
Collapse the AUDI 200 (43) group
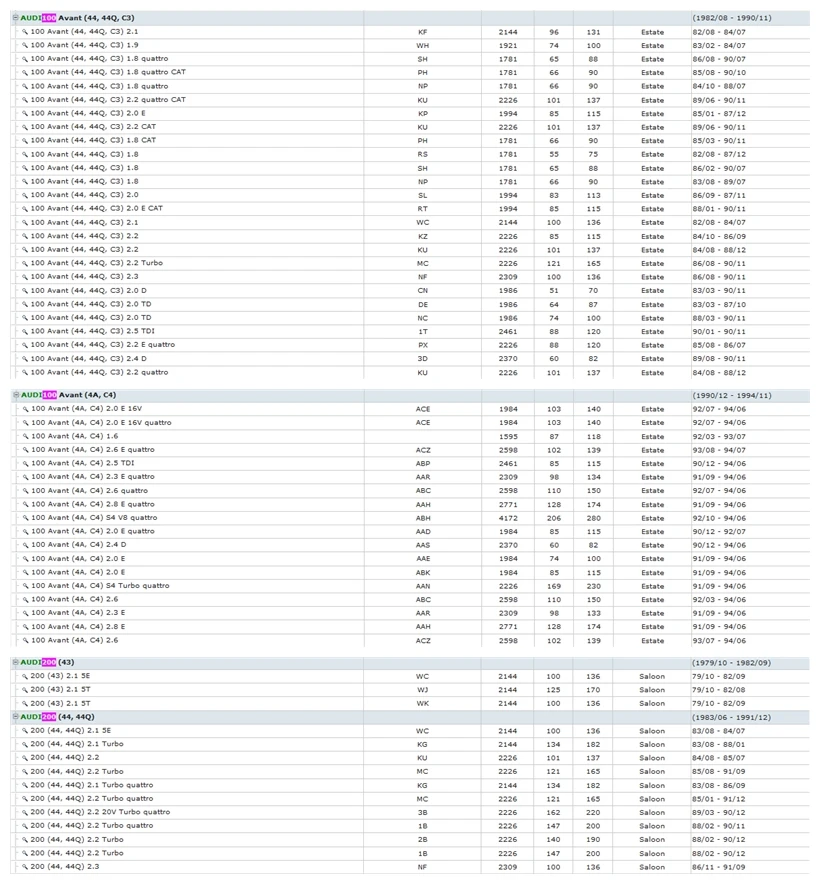[x=15, y=662]
